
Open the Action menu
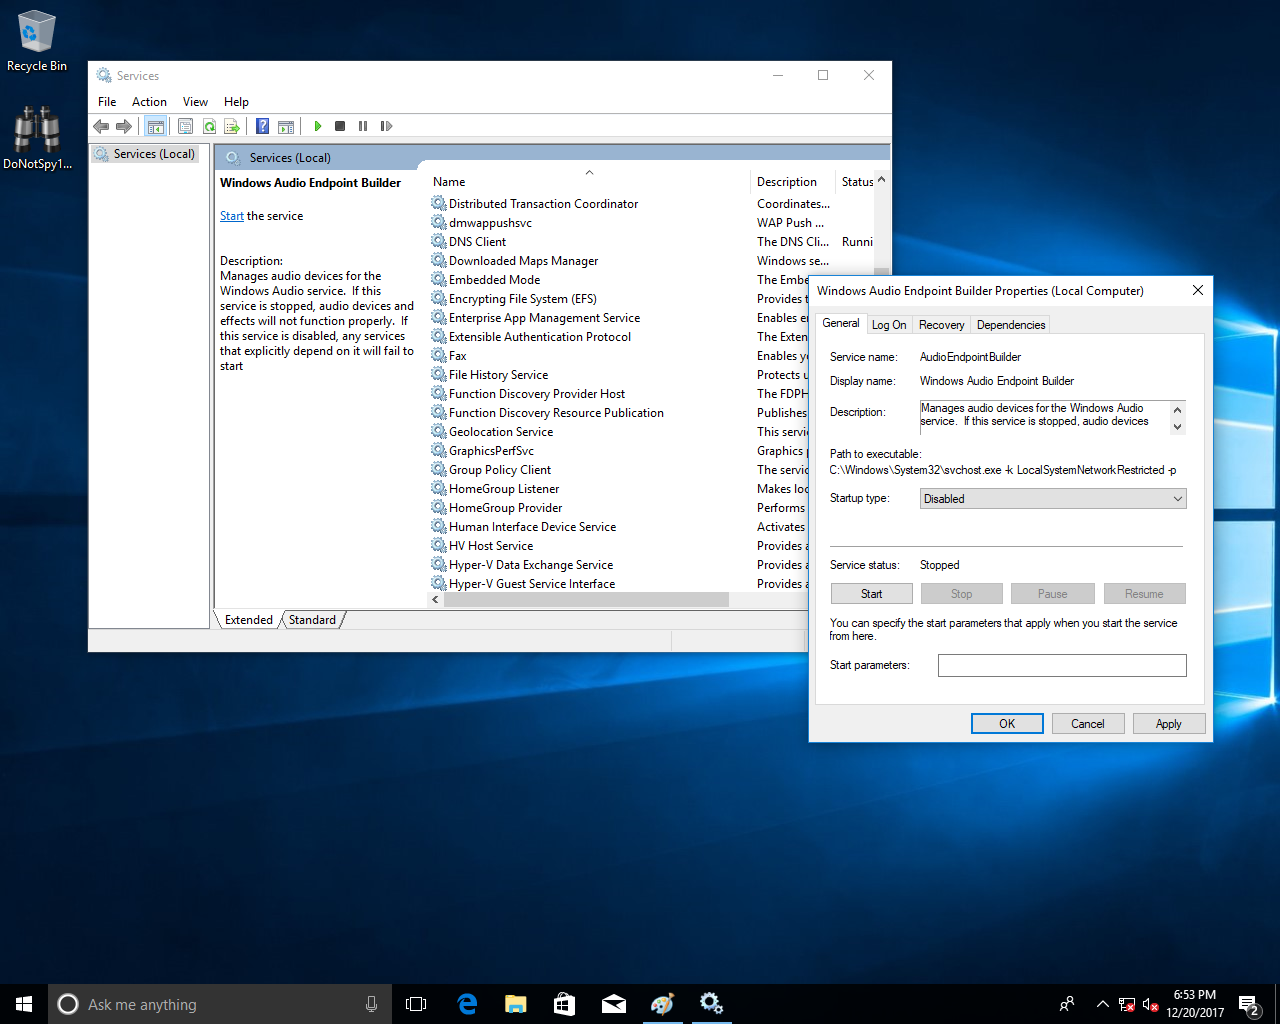[x=149, y=102]
